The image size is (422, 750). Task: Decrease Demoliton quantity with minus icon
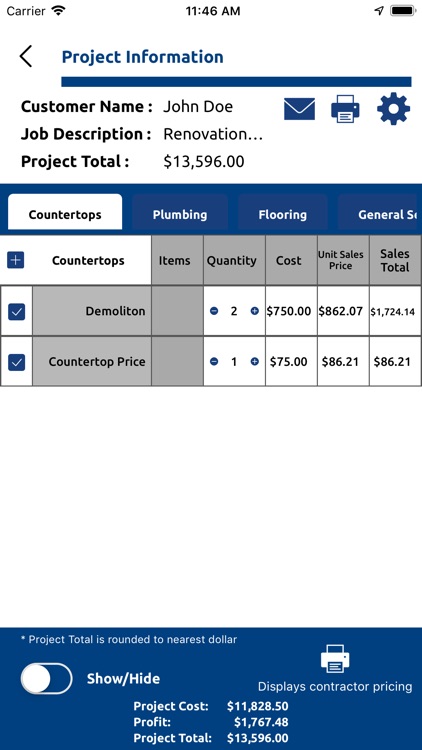point(214,311)
